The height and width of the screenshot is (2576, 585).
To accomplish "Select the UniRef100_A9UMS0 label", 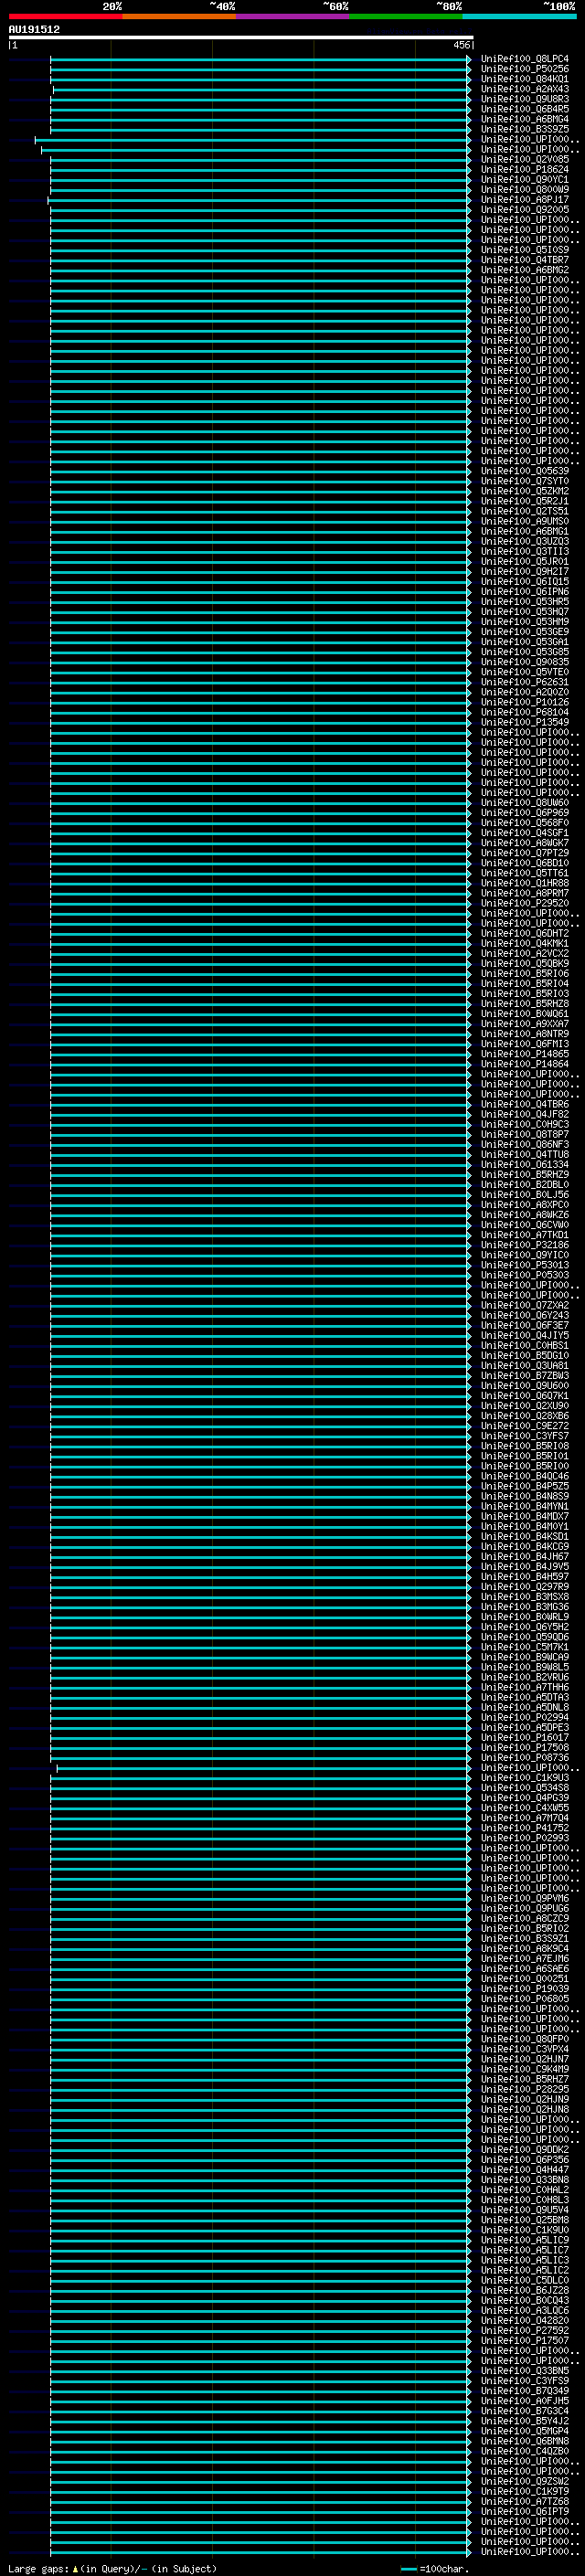I will (x=524, y=521).
